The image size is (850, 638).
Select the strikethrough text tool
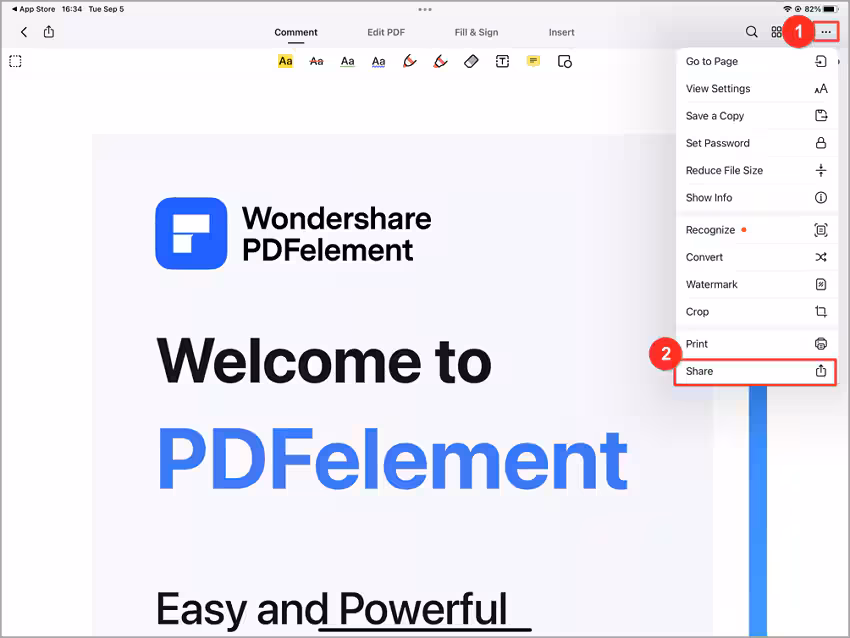click(316, 61)
